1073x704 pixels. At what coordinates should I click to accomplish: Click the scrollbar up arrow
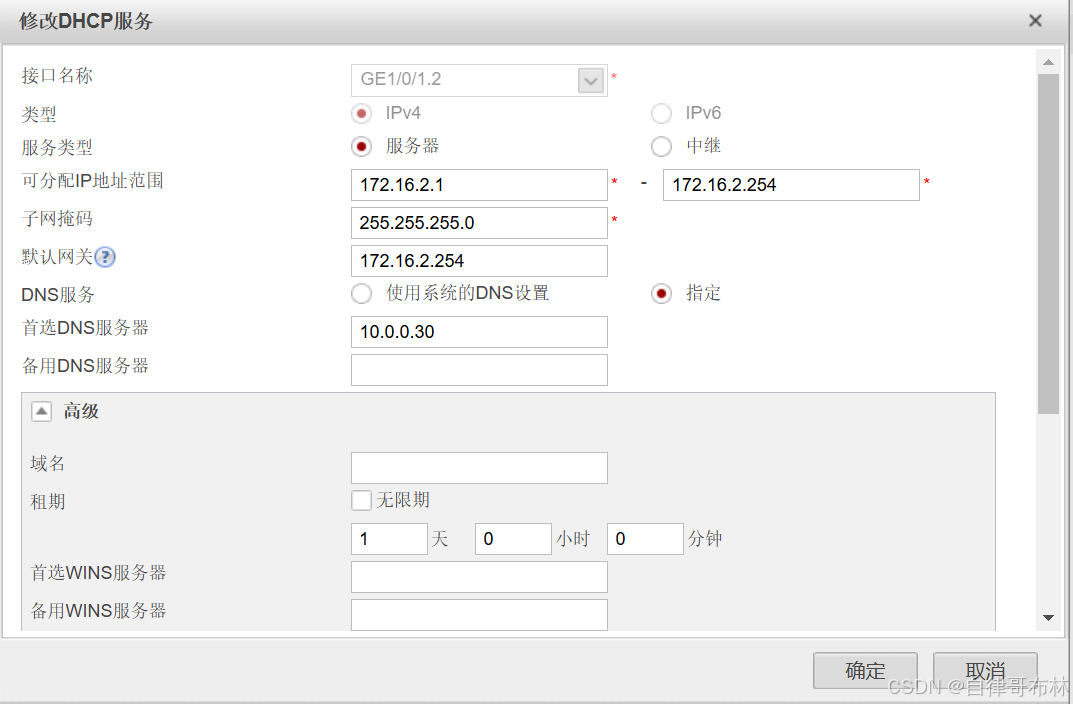click(1048, 62)
